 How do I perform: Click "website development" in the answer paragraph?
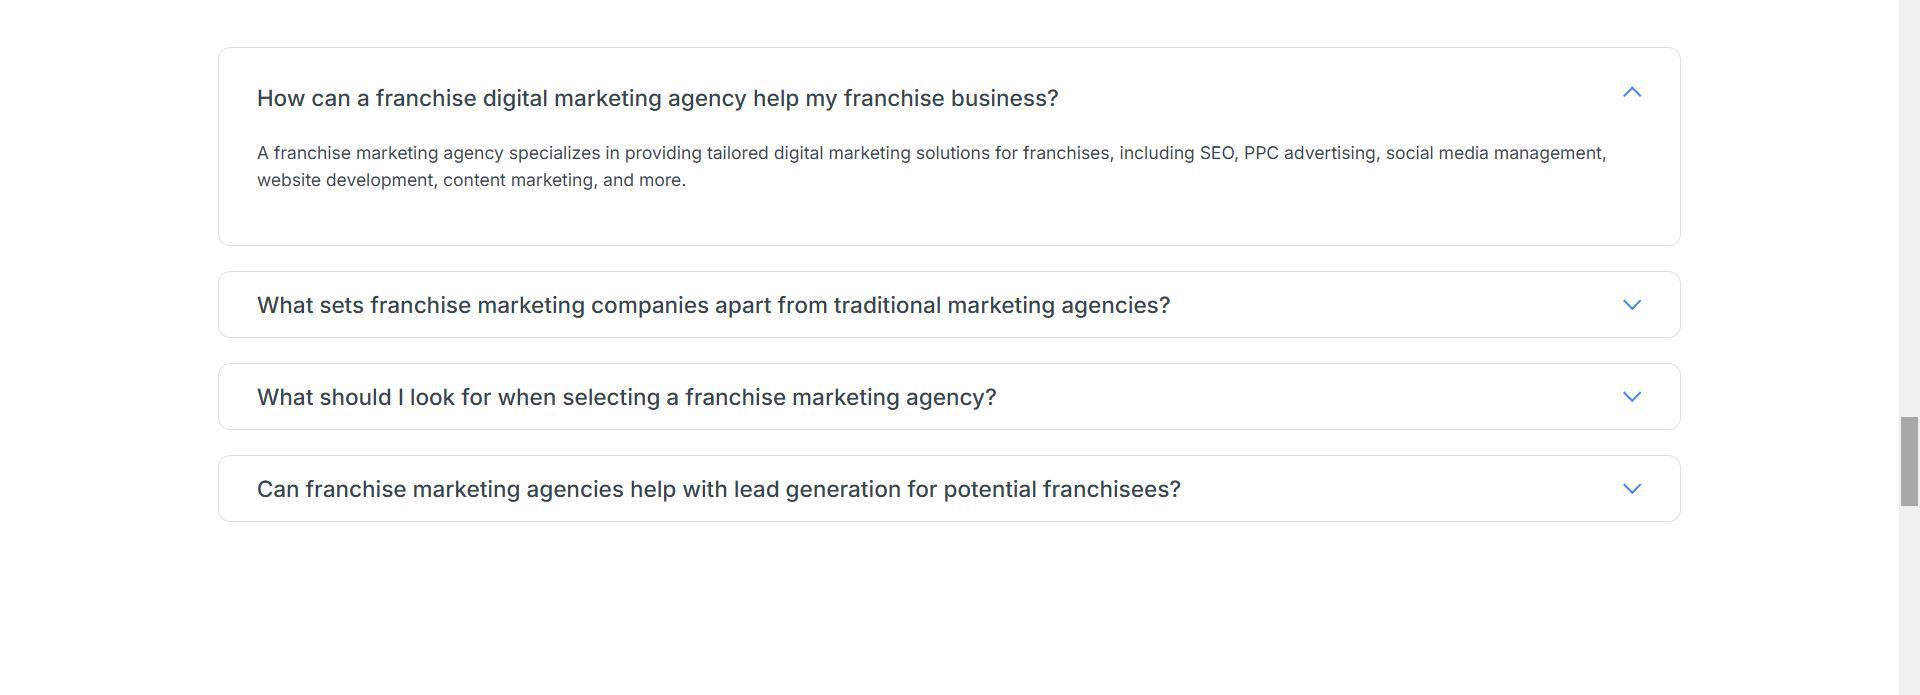(x=345, y=181)
